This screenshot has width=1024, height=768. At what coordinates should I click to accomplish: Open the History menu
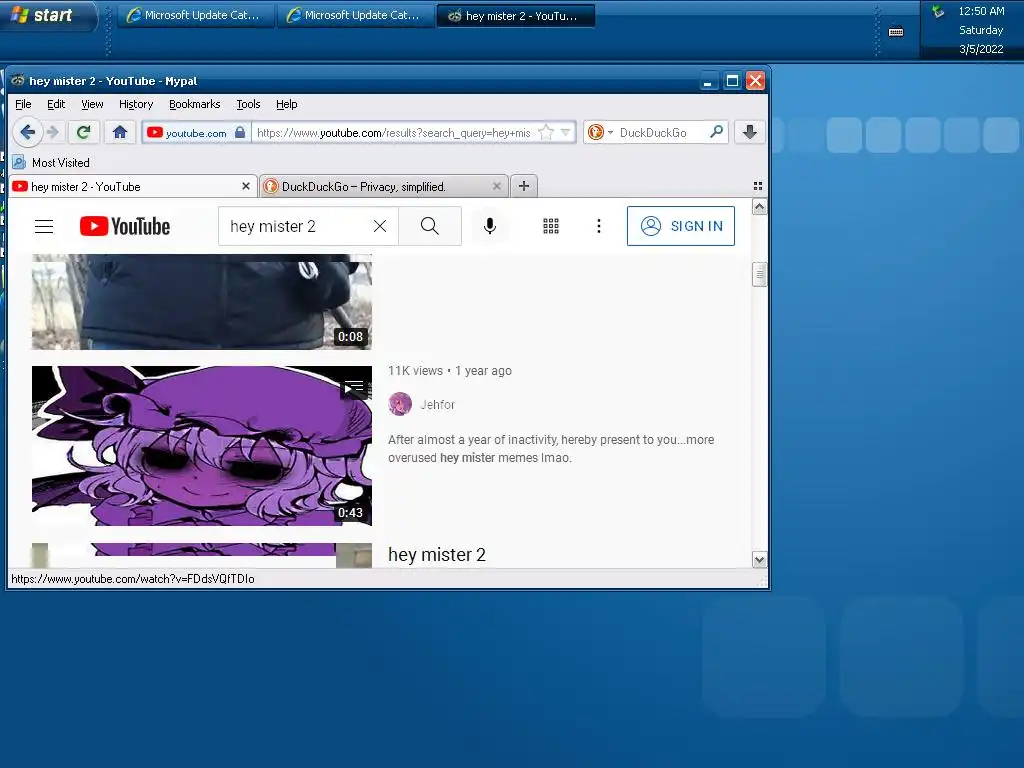click(136, 104)
